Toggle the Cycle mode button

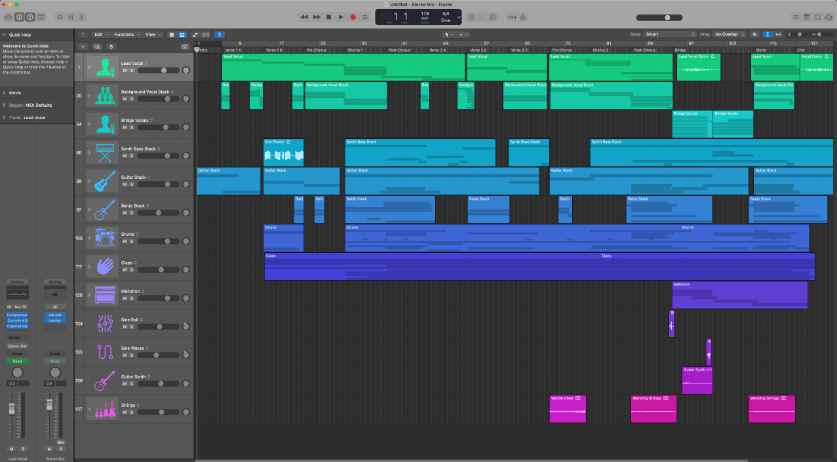[x=365, y=17]
